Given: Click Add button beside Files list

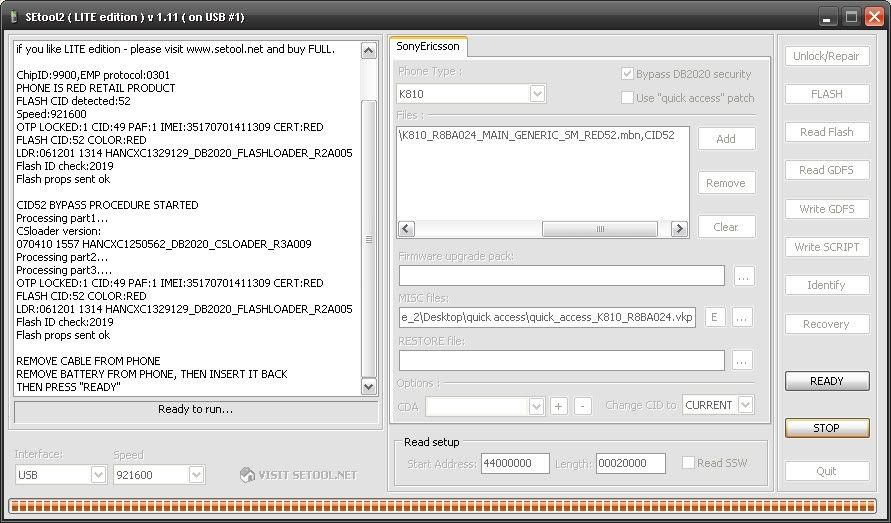Looking at the screenshot, I should [726, 139].
